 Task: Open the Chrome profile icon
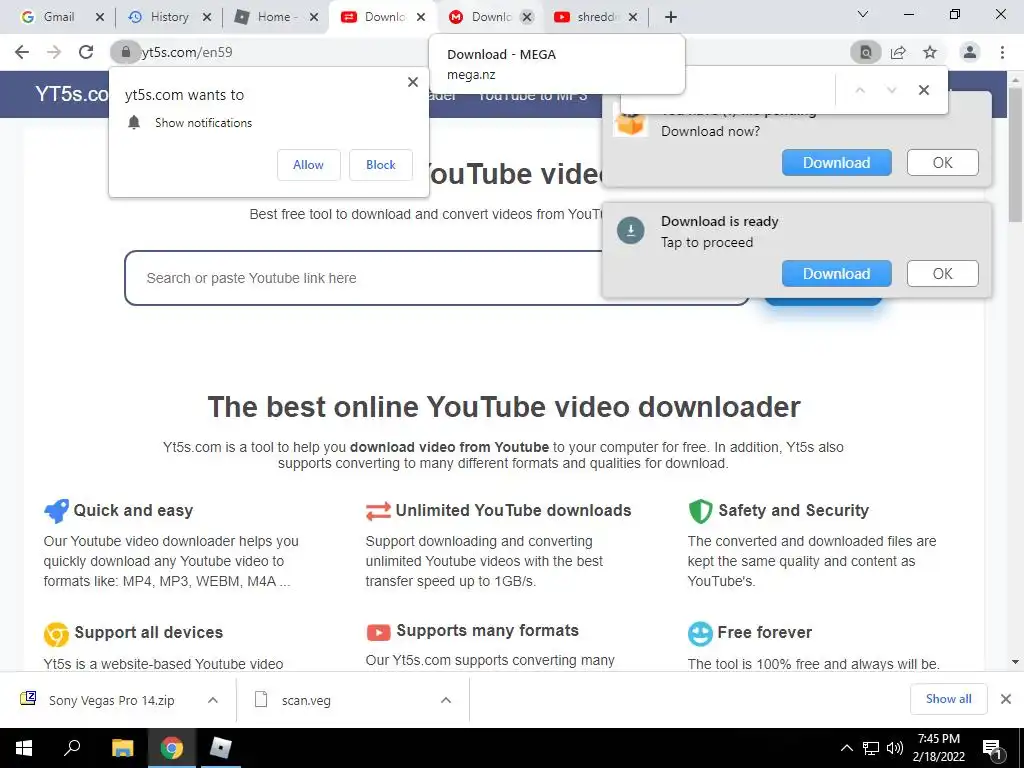point(970,52)
